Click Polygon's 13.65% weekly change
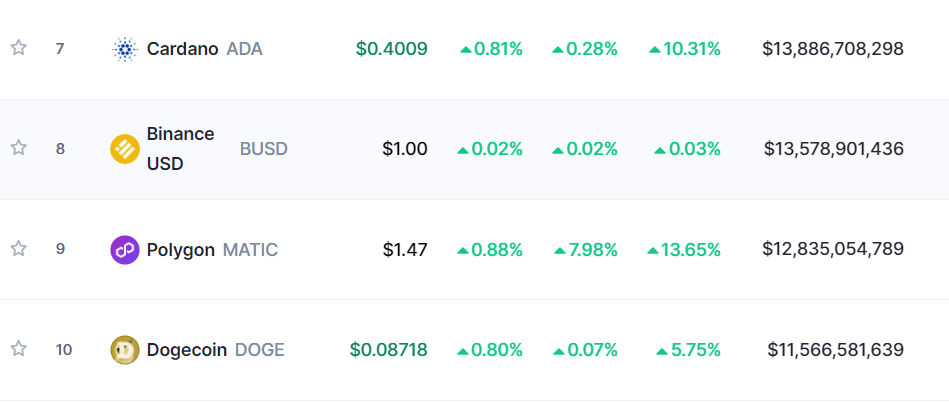 point(685,250)
